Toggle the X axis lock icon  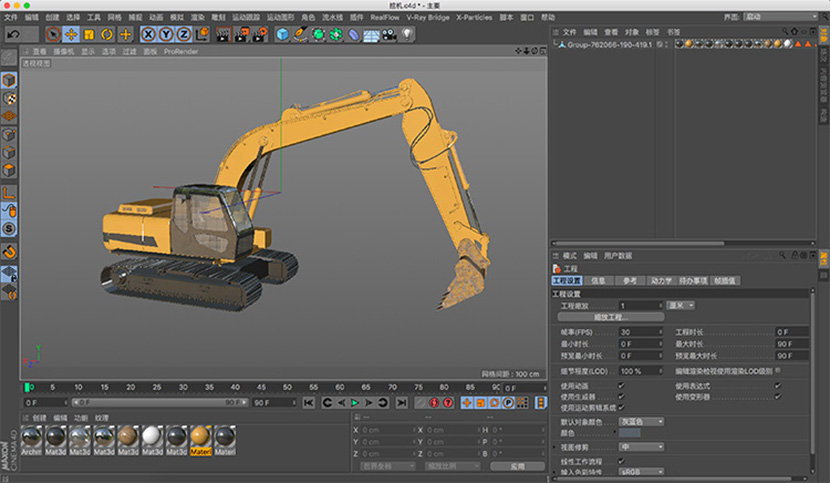(149, 35)
